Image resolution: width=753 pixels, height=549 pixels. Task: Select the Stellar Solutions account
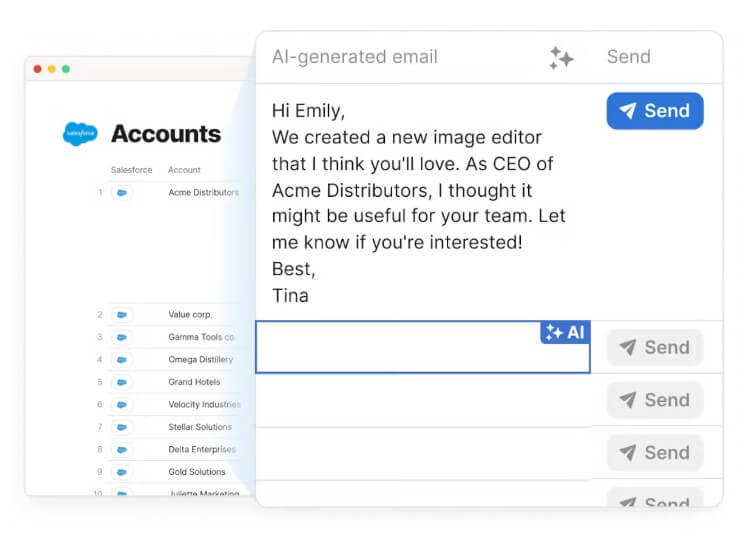pos(200,427)
